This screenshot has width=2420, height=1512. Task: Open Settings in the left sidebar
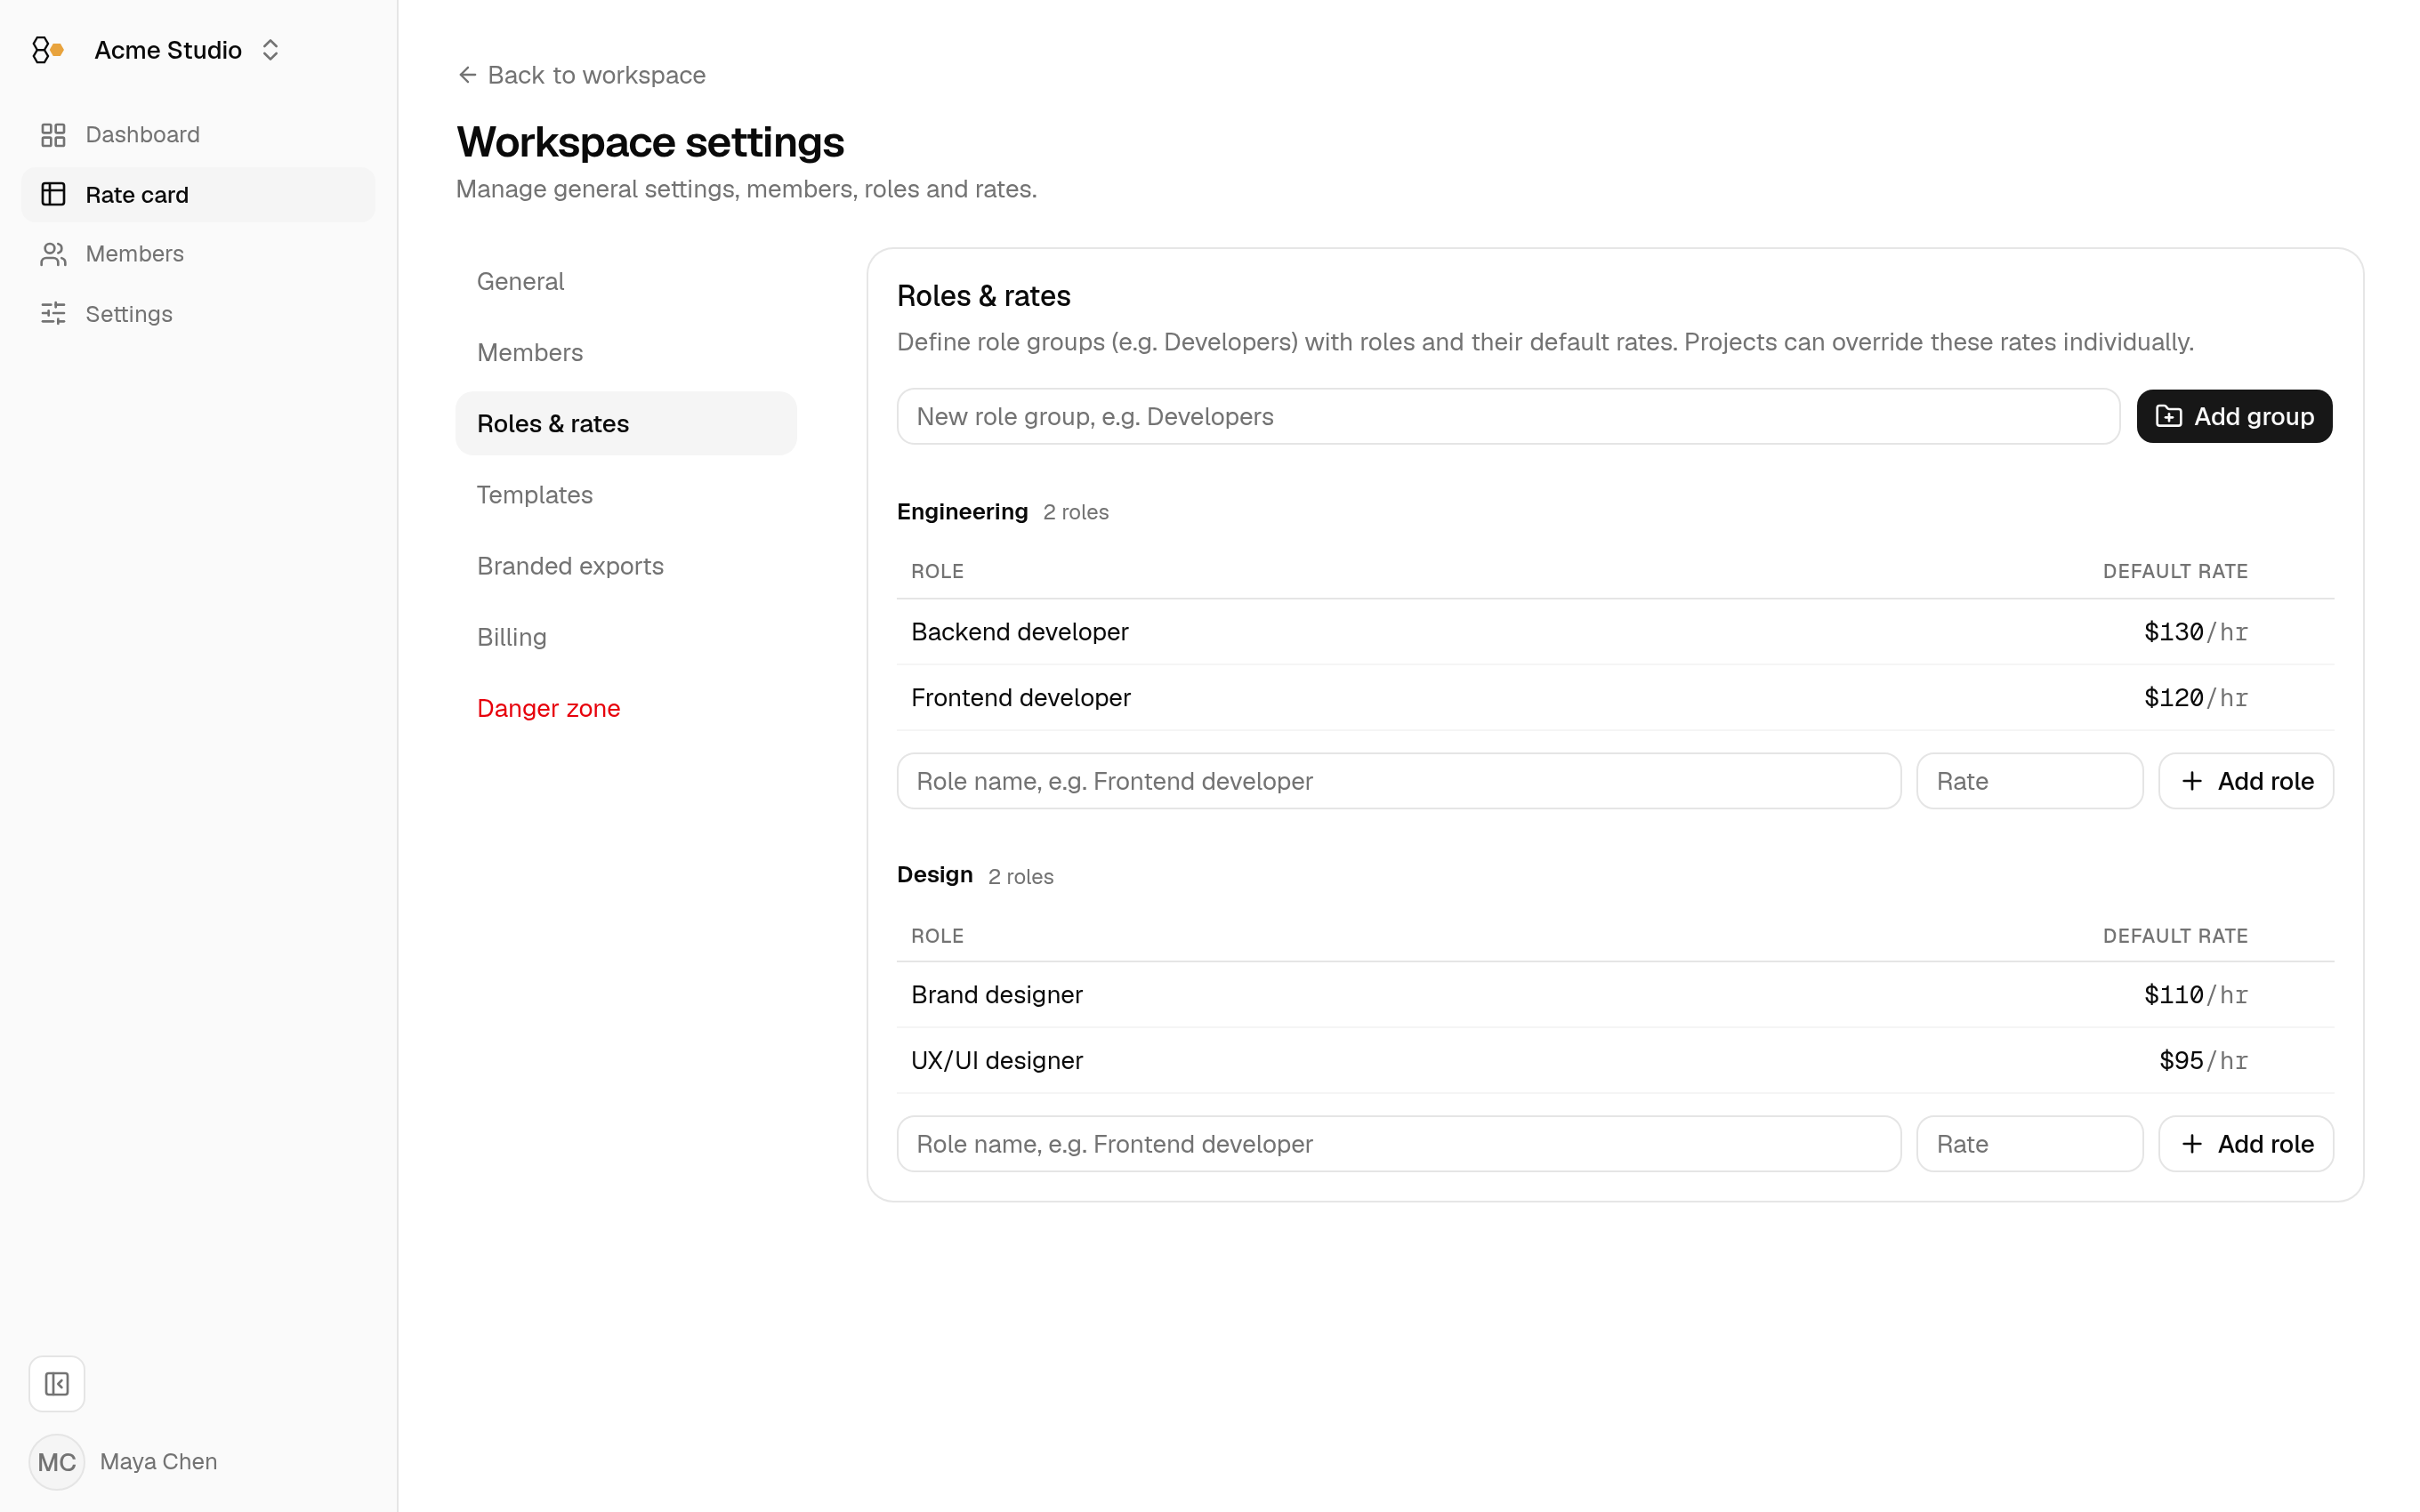click(198, 314)
